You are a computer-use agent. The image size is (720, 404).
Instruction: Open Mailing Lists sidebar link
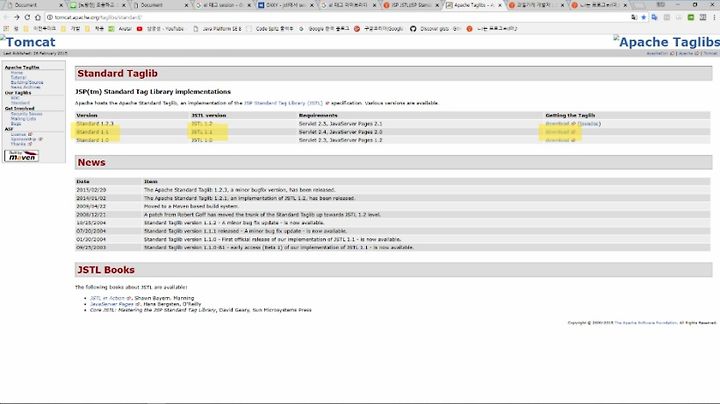[23, 118]
